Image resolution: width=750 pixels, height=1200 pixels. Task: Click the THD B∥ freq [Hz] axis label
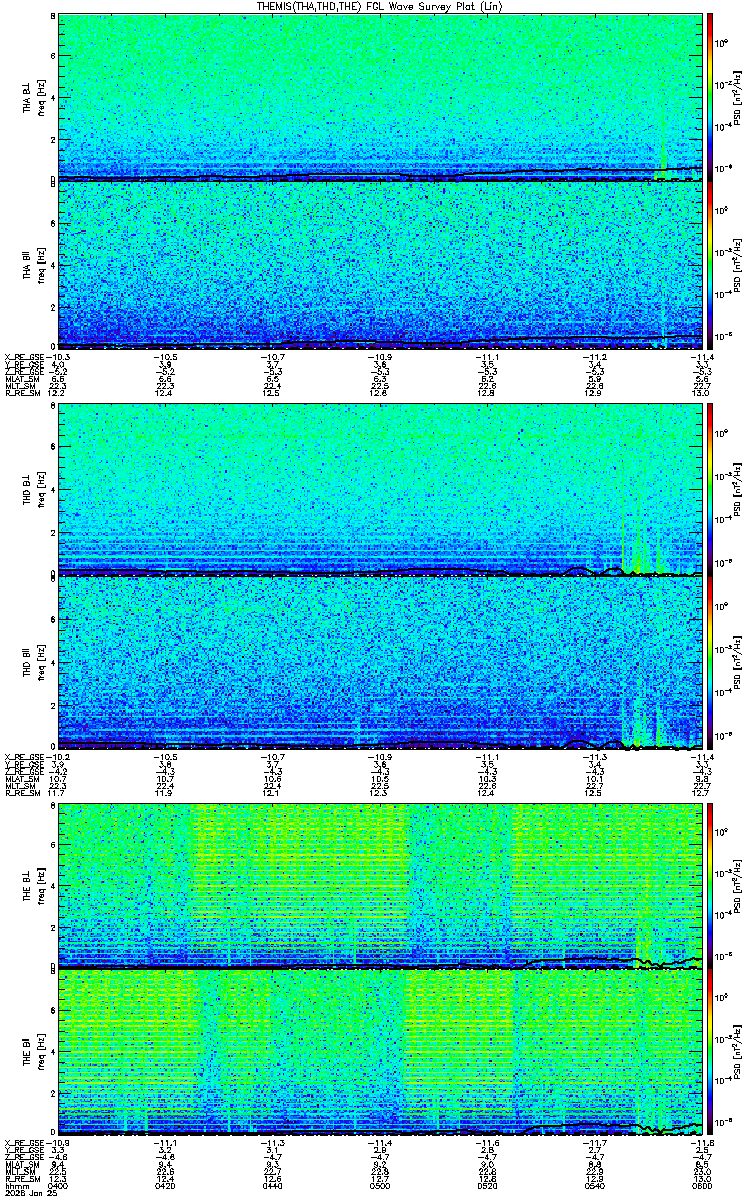[42, 661]
